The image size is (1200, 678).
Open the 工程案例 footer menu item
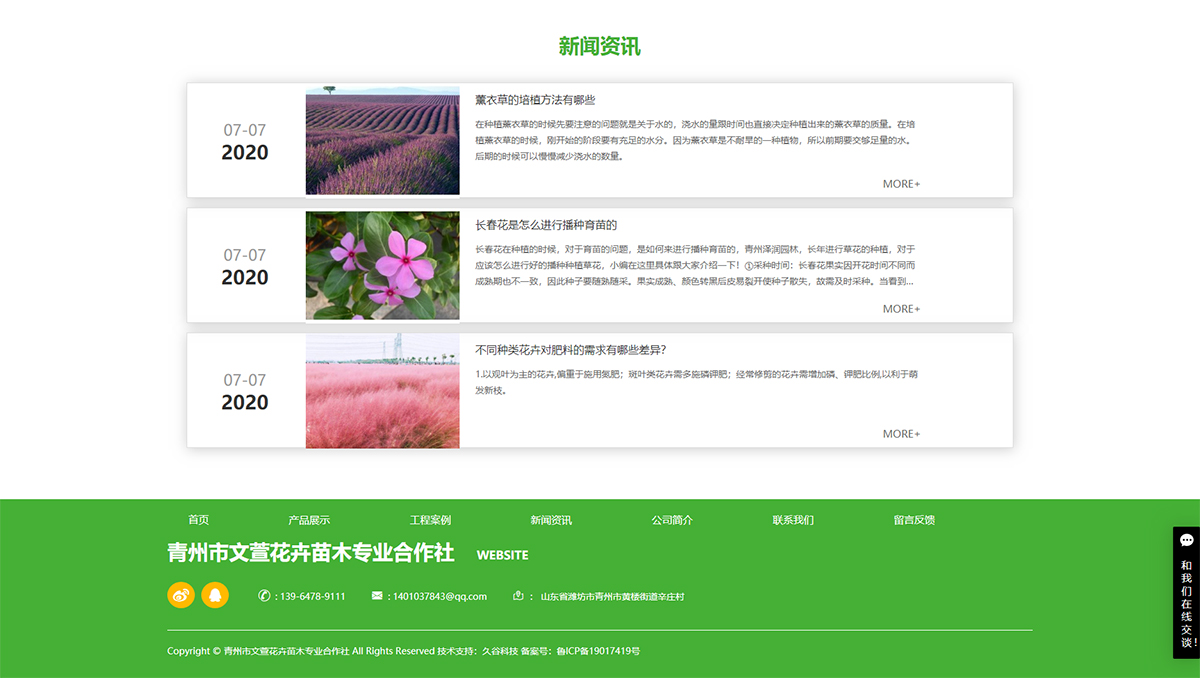point(430,520)
